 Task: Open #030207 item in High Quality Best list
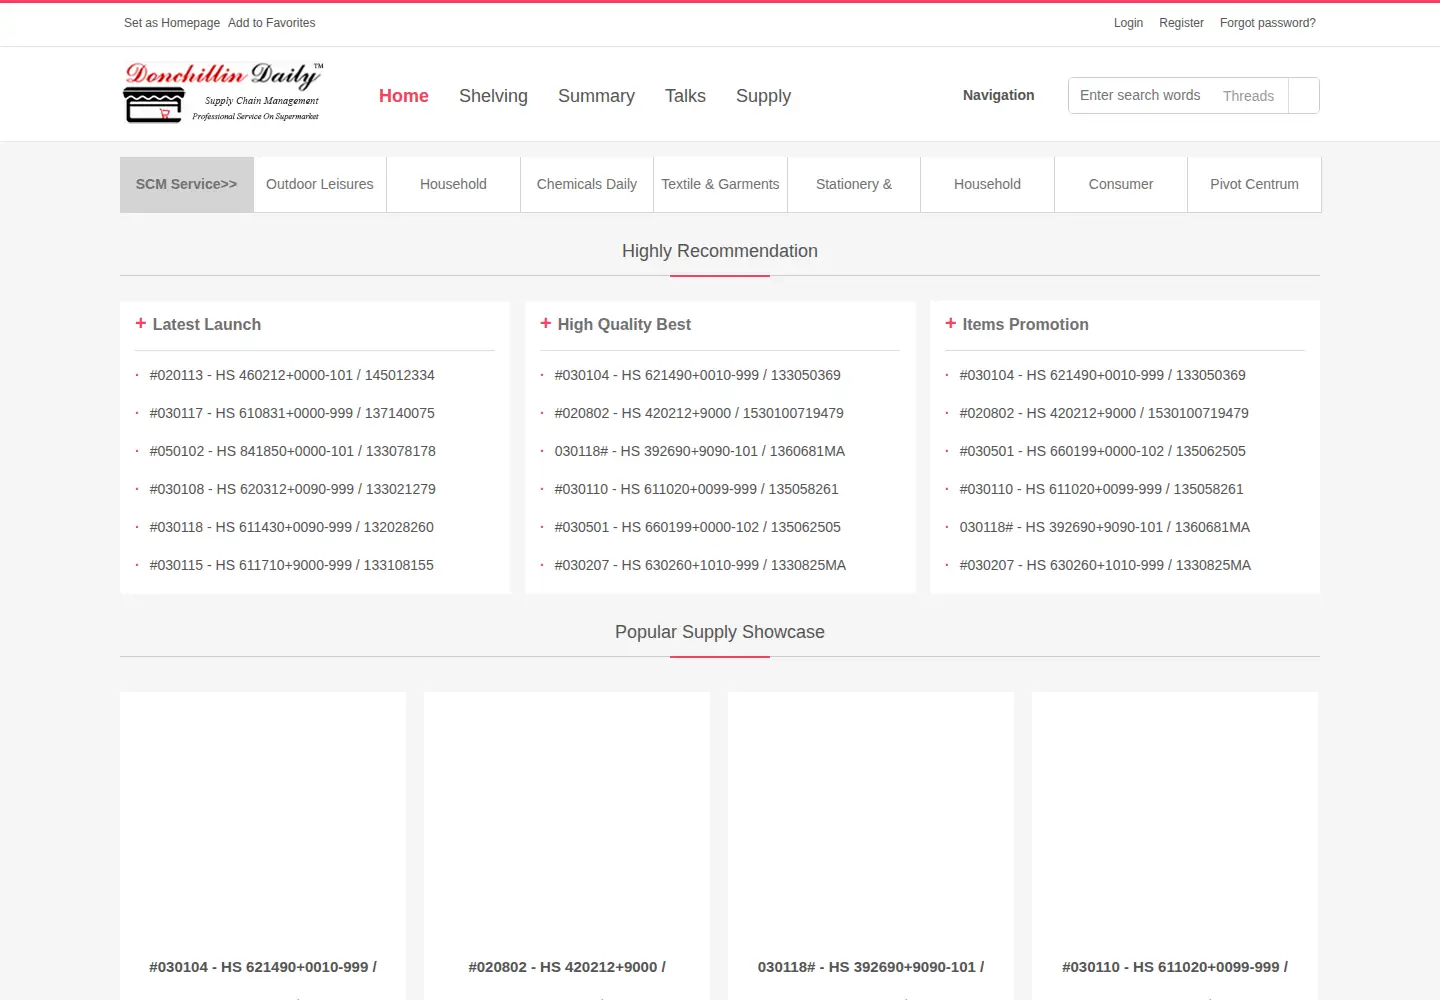[x=700, y=565]
